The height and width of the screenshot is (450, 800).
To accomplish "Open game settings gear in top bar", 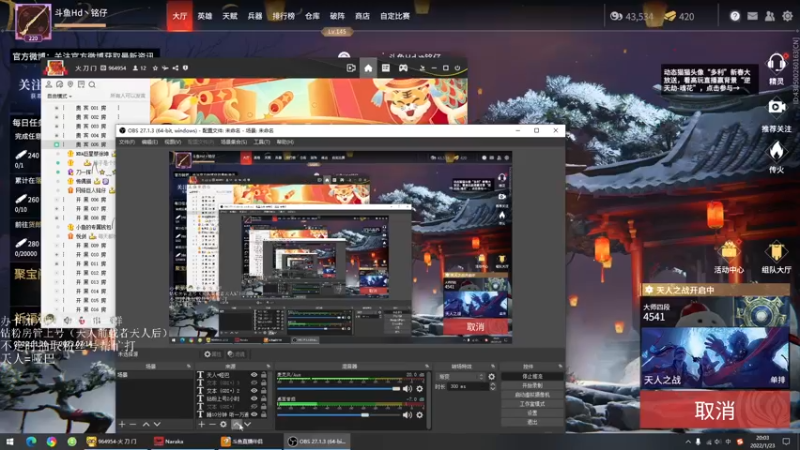I will click(x=788, y=16).
